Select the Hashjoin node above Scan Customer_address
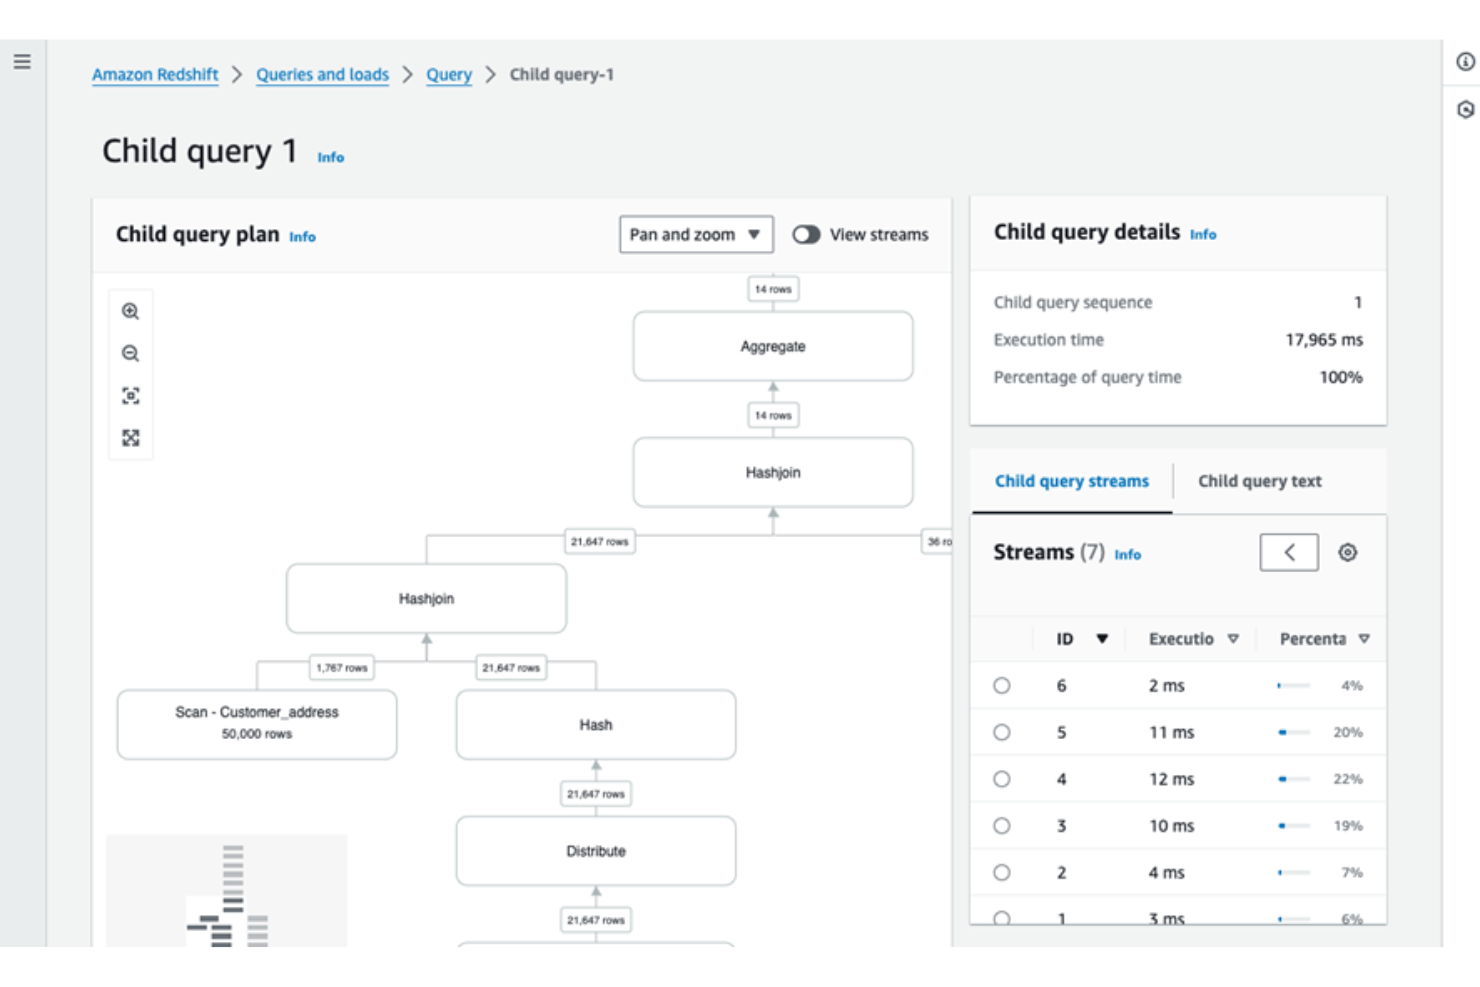This screenshot has height=987, width=1480. 426,598
